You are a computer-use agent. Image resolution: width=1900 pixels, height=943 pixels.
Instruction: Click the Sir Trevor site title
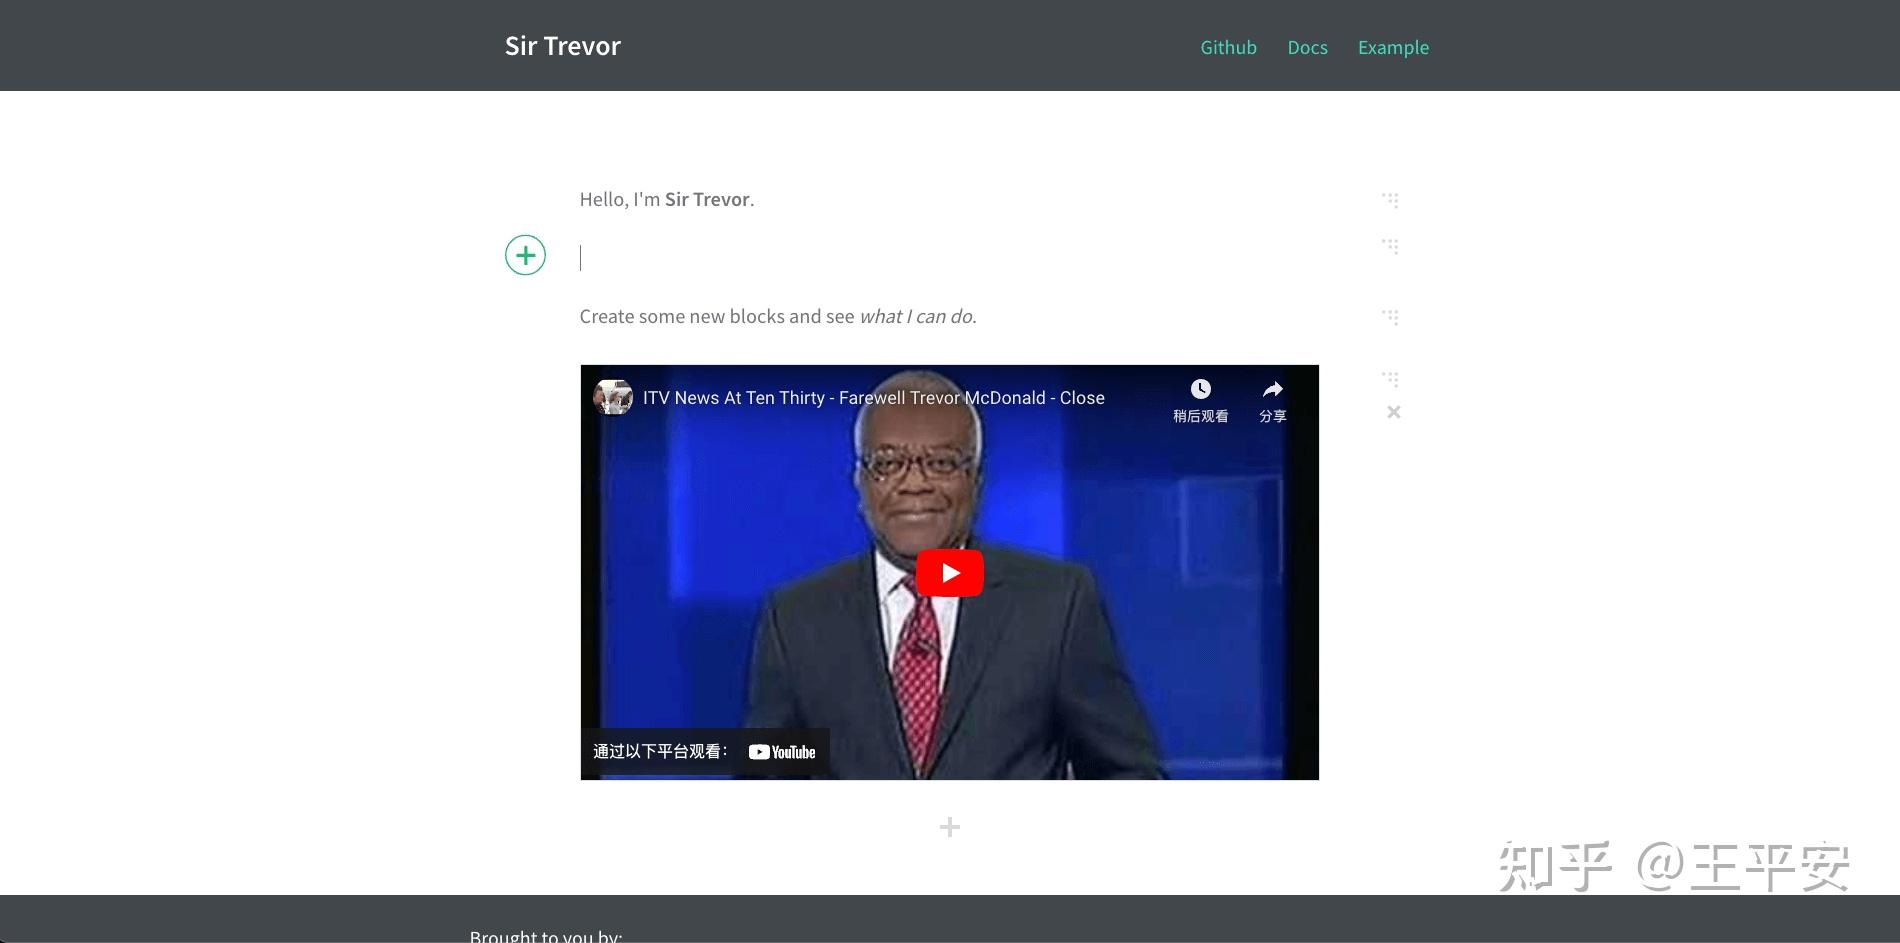[562, 46]
